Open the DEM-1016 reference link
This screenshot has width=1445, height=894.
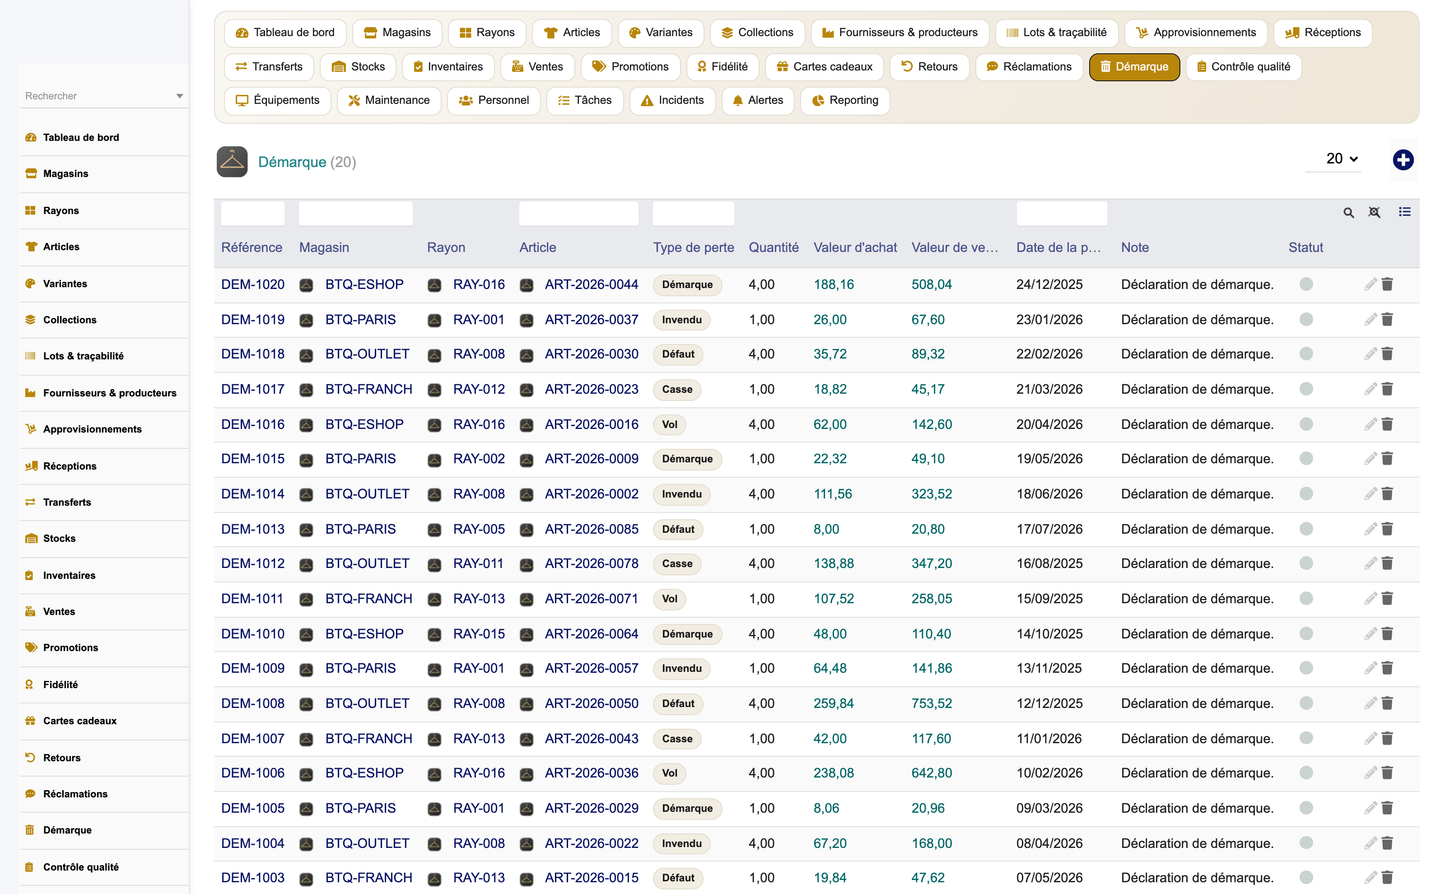[x=253, y=424]
